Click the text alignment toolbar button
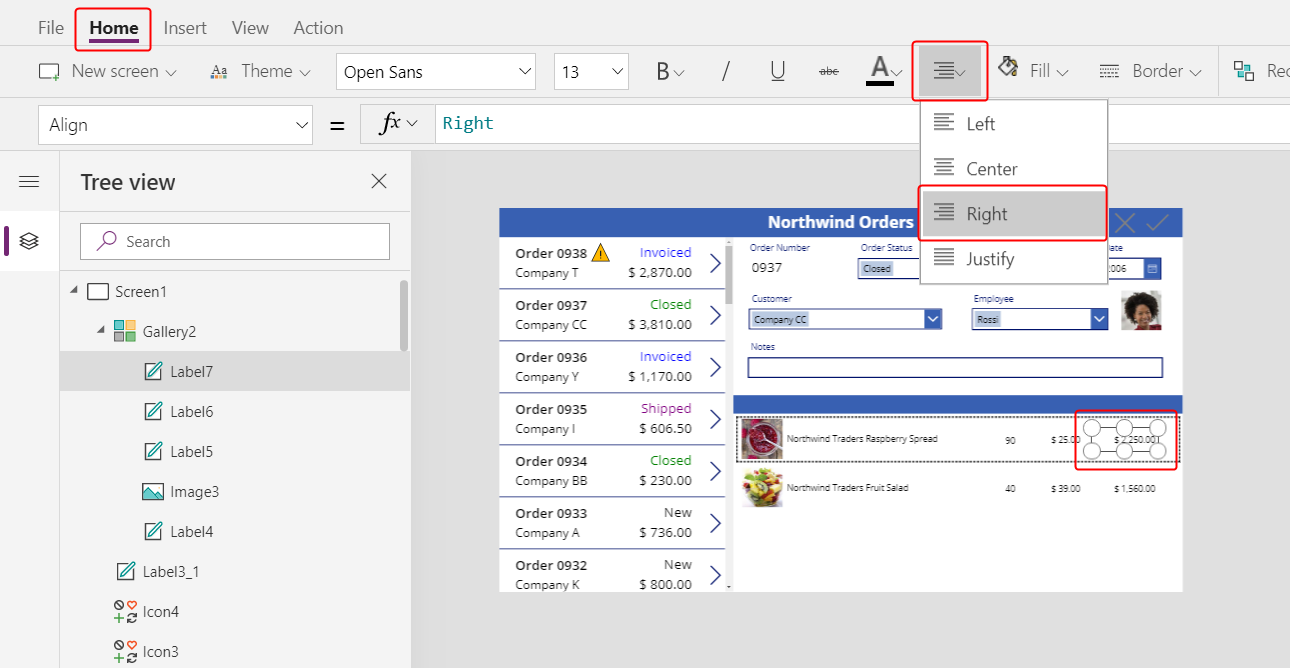This screenshot has height=668, width=1290. pyautogui.click(x=949, y=71)
